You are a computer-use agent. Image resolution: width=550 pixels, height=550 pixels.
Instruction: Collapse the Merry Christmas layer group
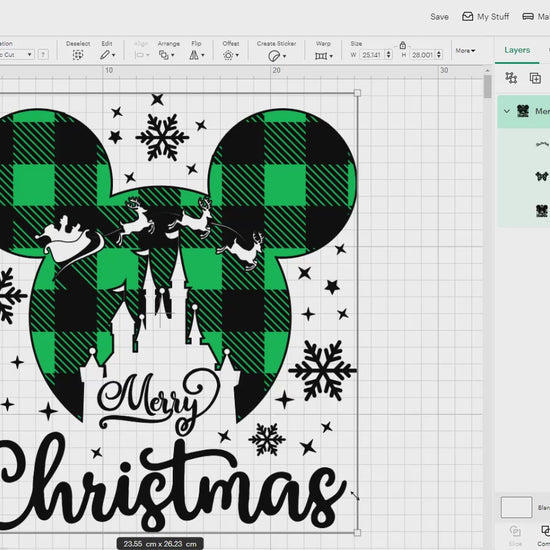507,111
